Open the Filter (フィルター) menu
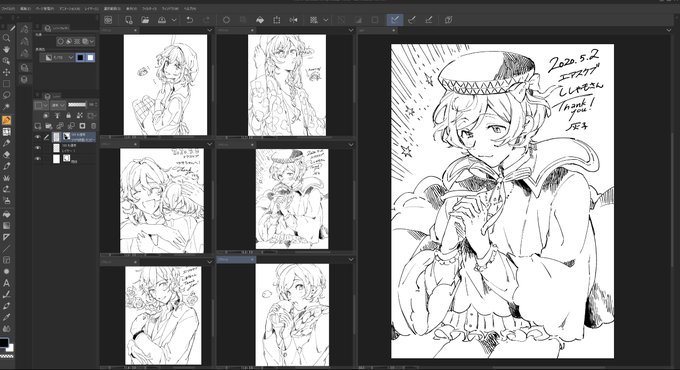The height and width of the screenshot is (370, 680). (x=149, y=8)
